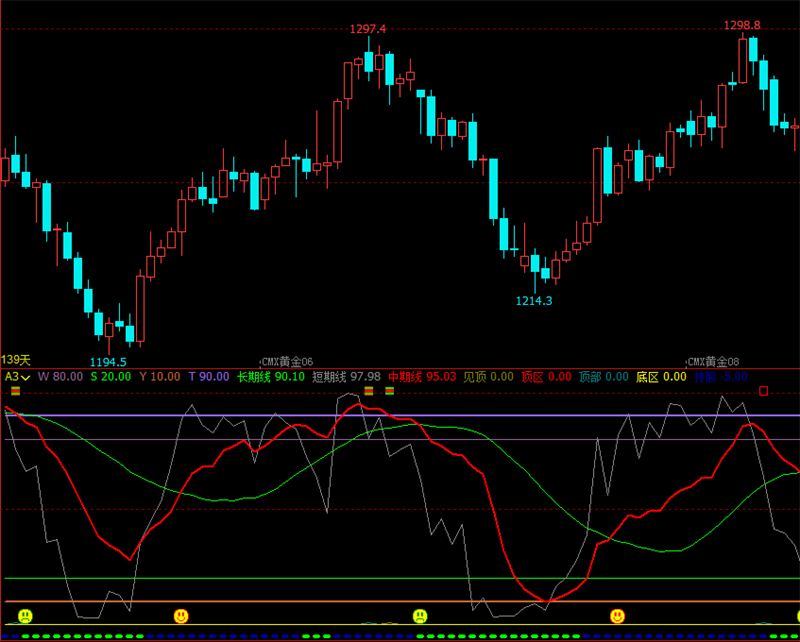Click the tall red candlestick at the 1298.8 high

pyautogui.click(x=742, y=60)
